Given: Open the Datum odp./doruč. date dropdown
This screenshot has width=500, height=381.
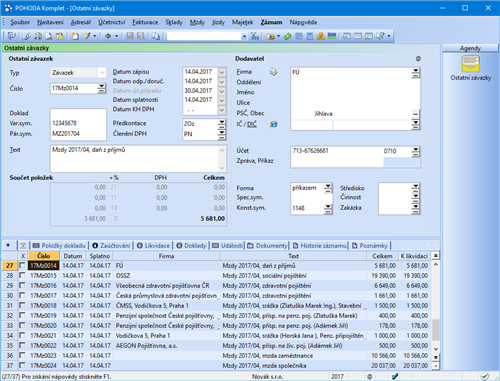Looking at the screenshot, I should pyautogui.click(x=222, y=81).
